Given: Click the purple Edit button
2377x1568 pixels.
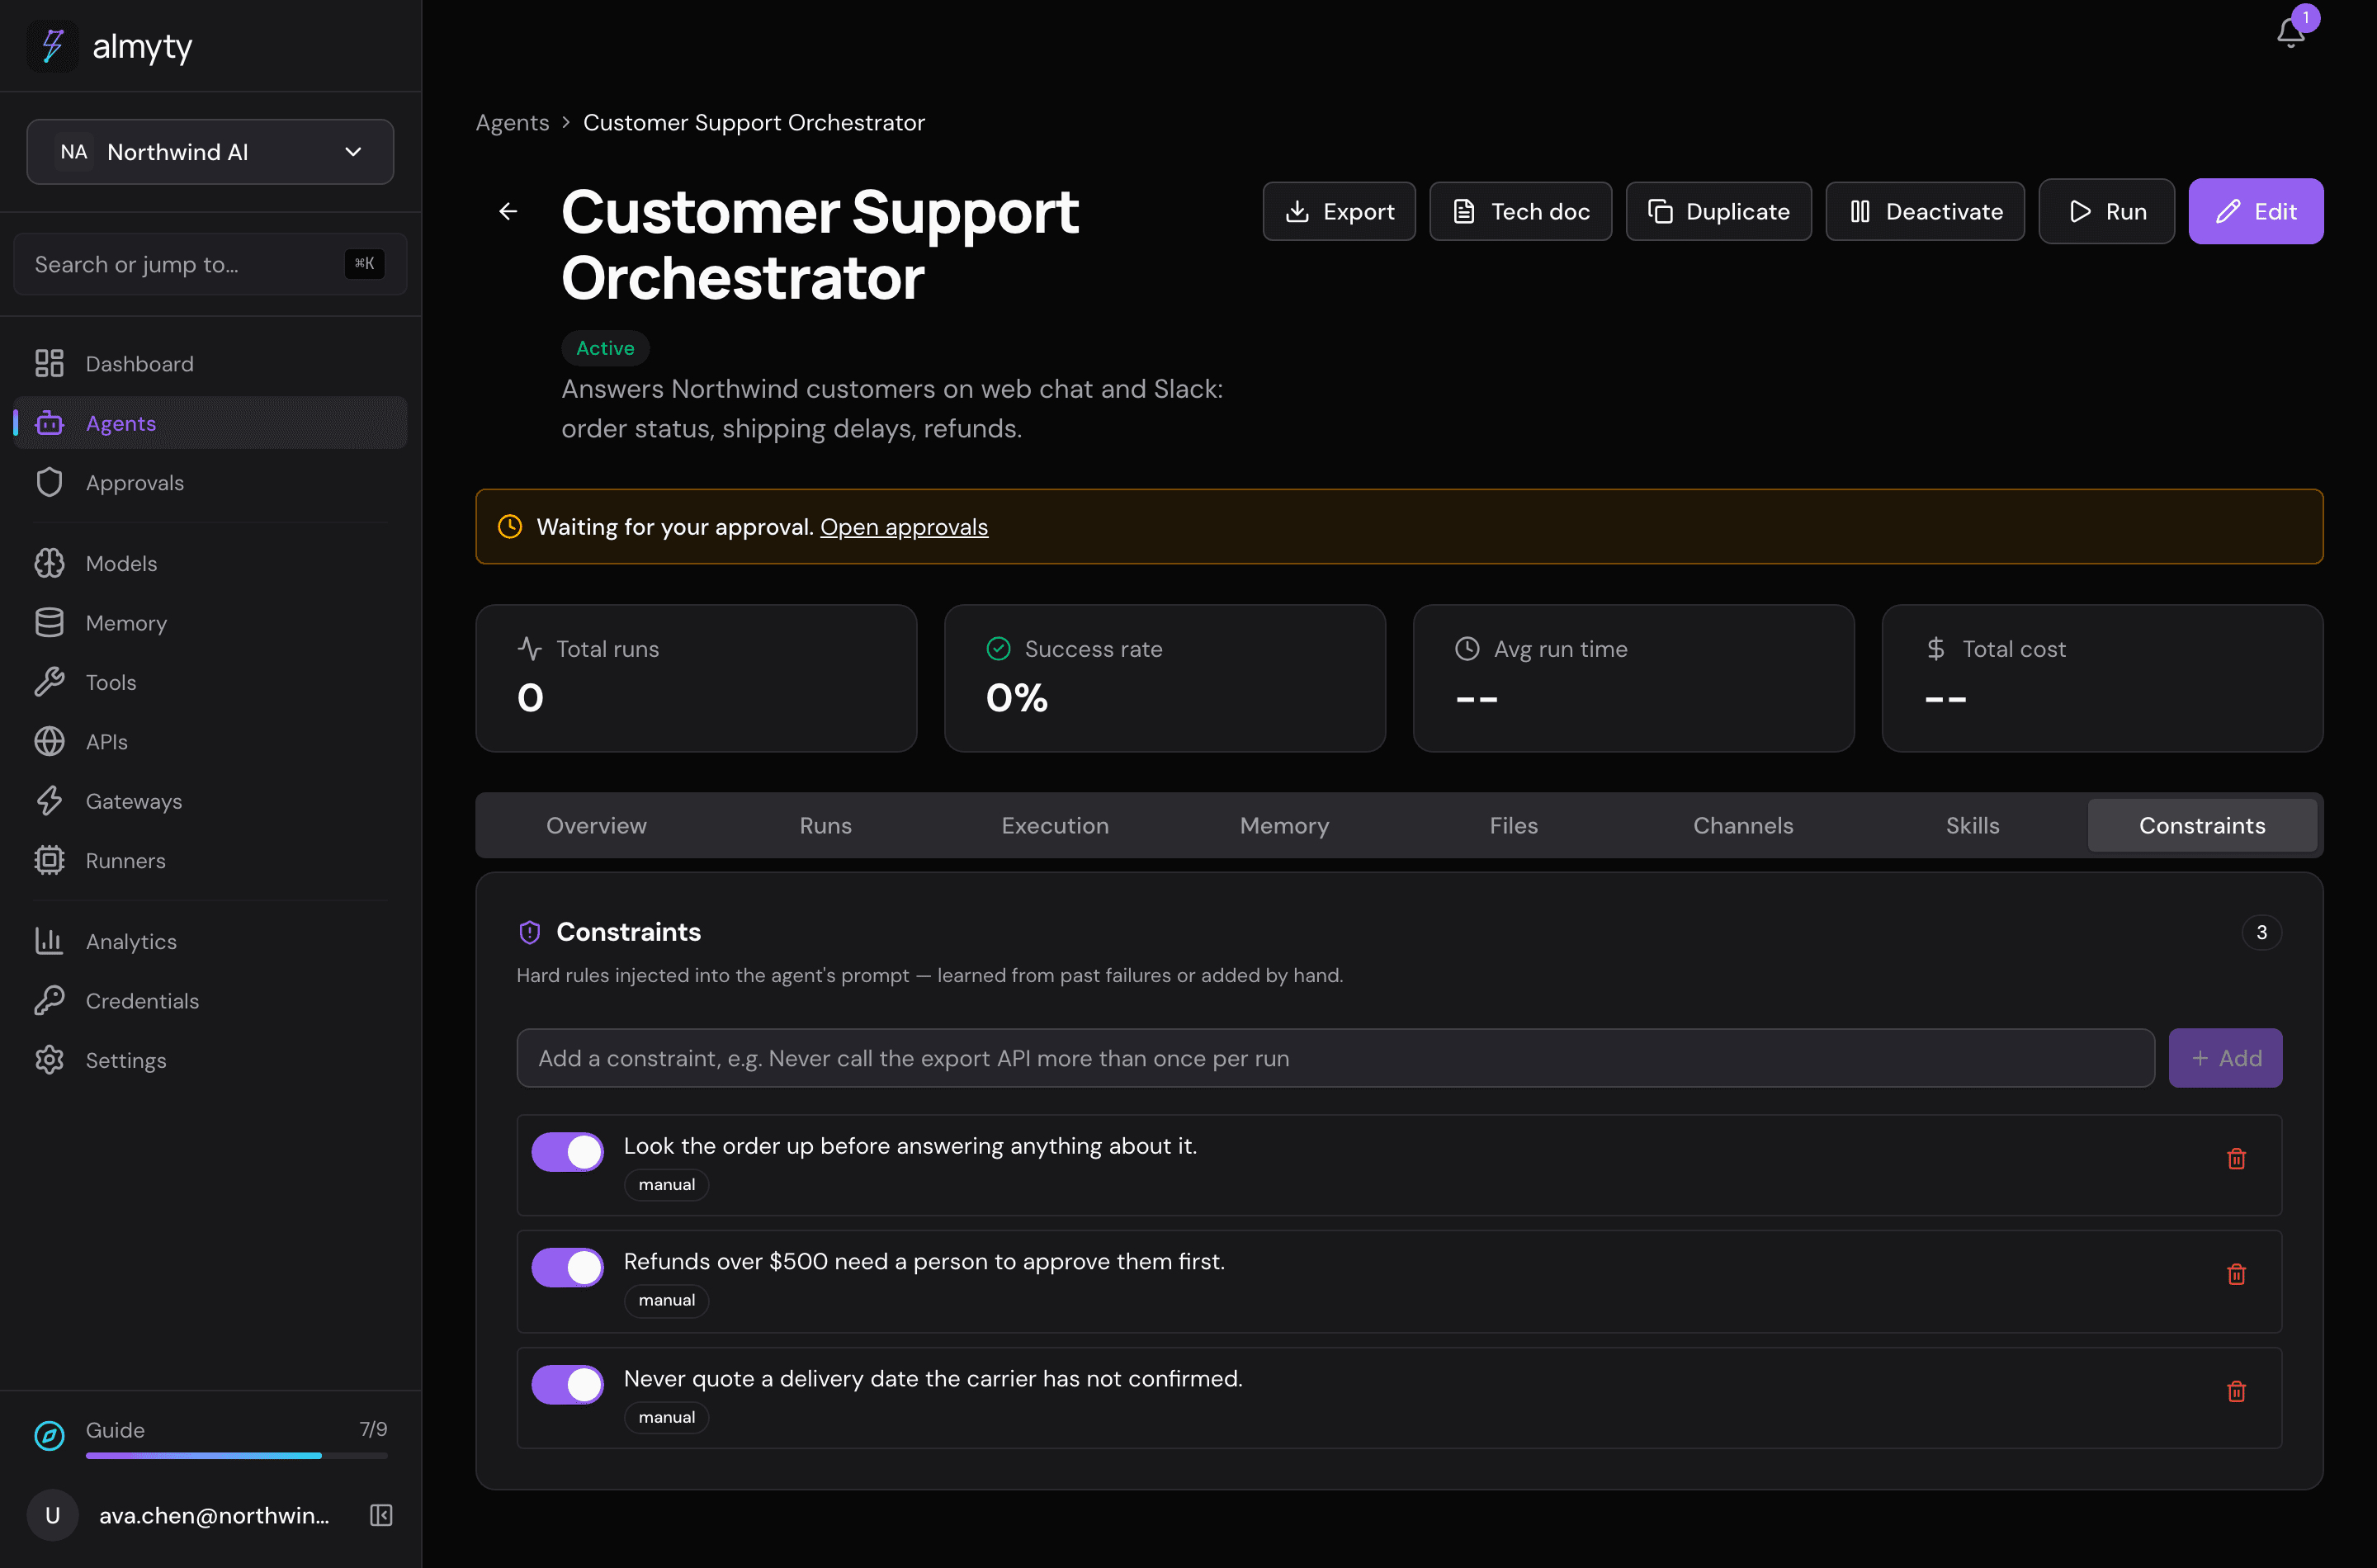Looking at the screenshot, I should click(2255, 211).
